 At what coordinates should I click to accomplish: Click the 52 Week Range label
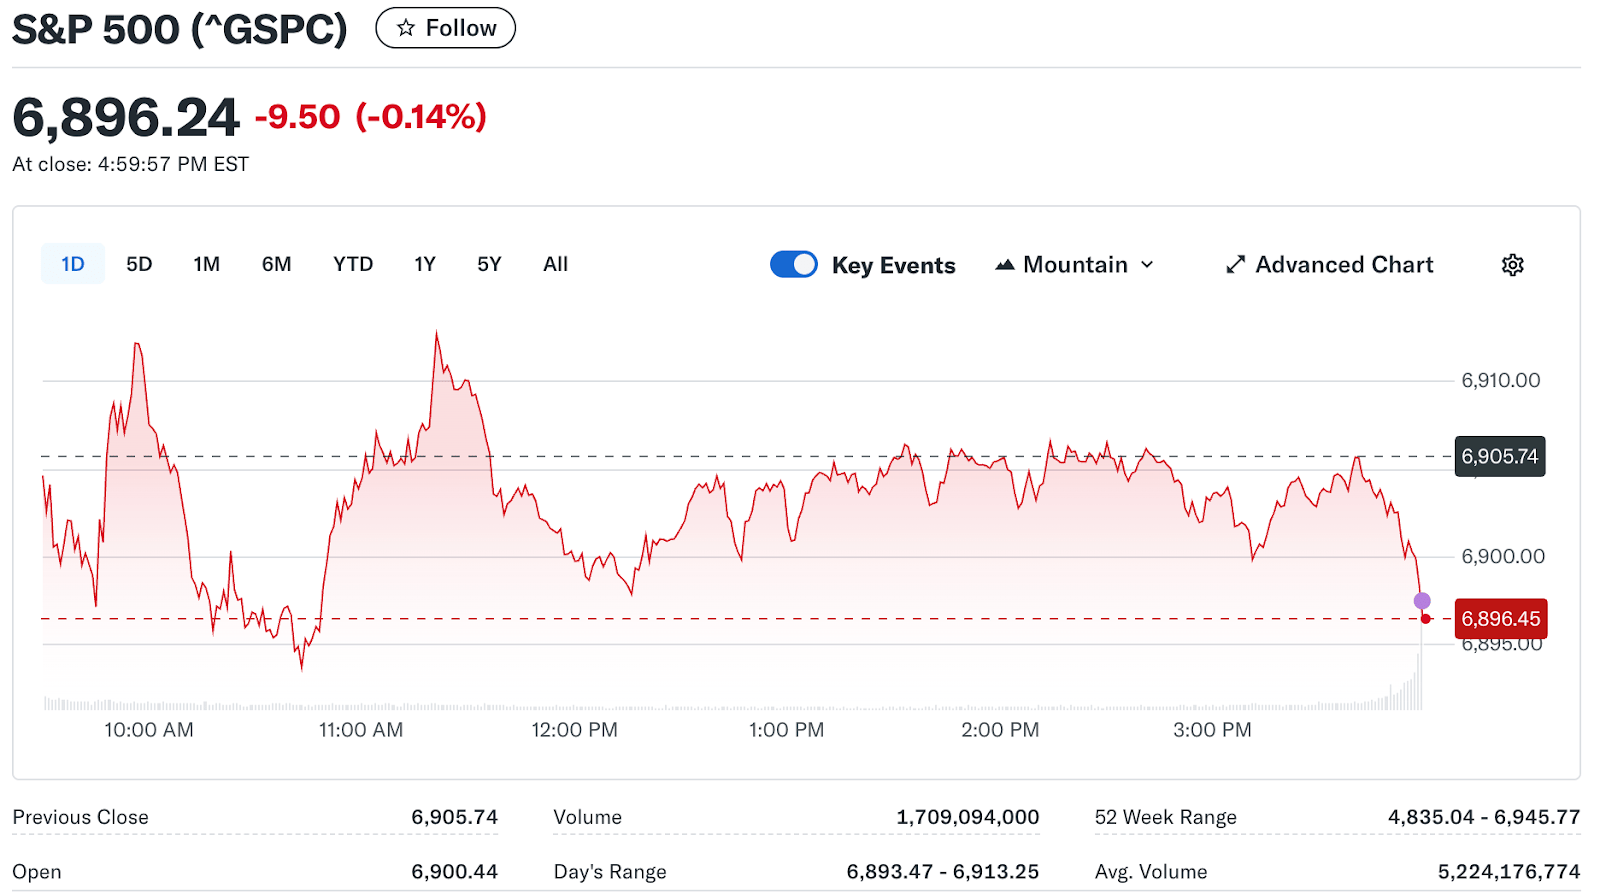pos(1166,817)
